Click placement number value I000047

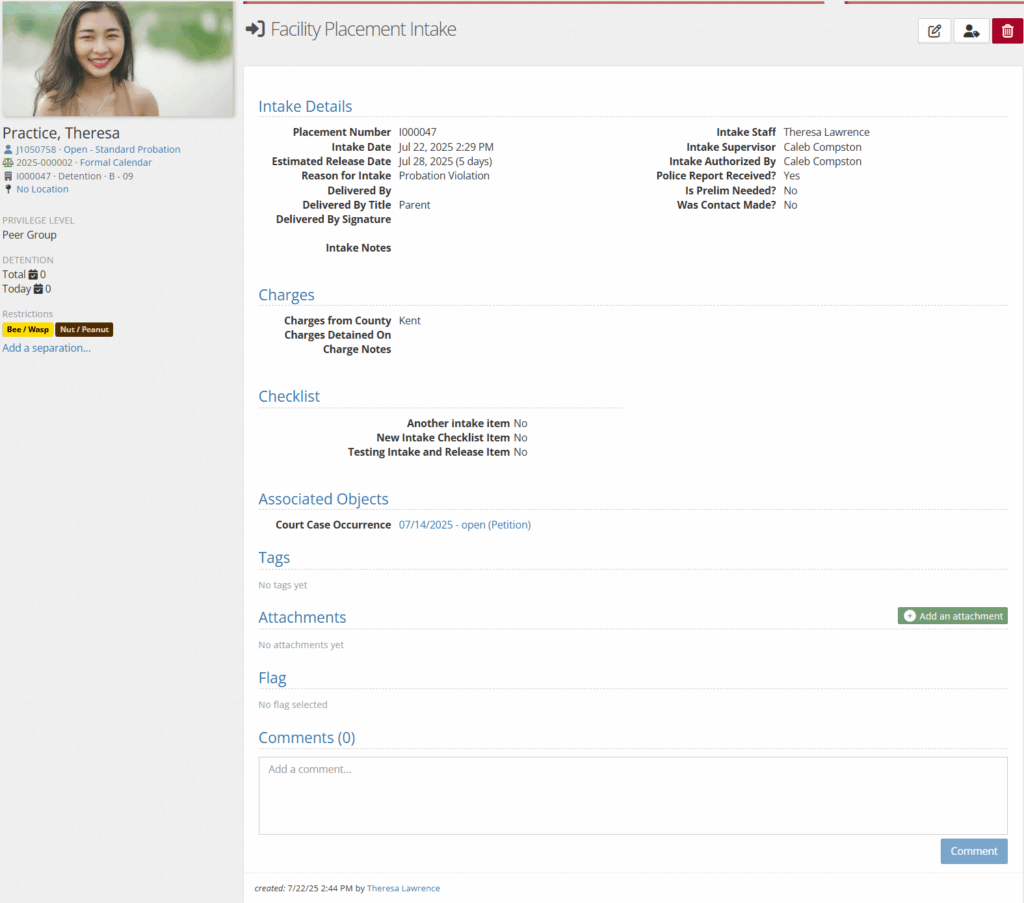[417, 132]
